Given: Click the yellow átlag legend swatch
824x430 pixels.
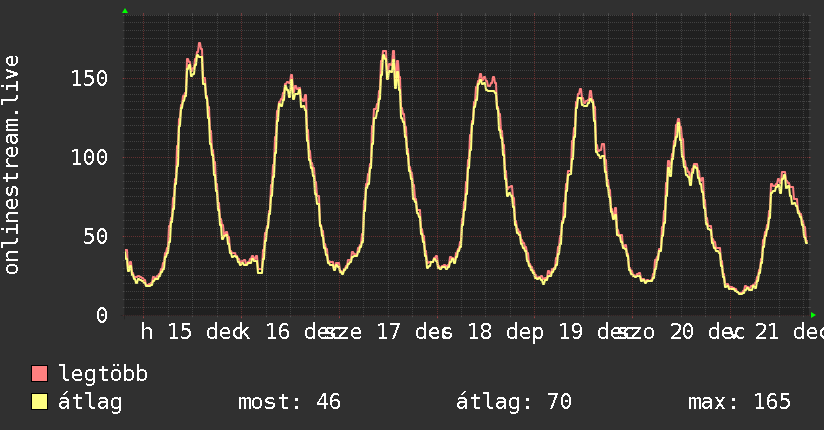Looking at the screenshot, I should [39, 402].
